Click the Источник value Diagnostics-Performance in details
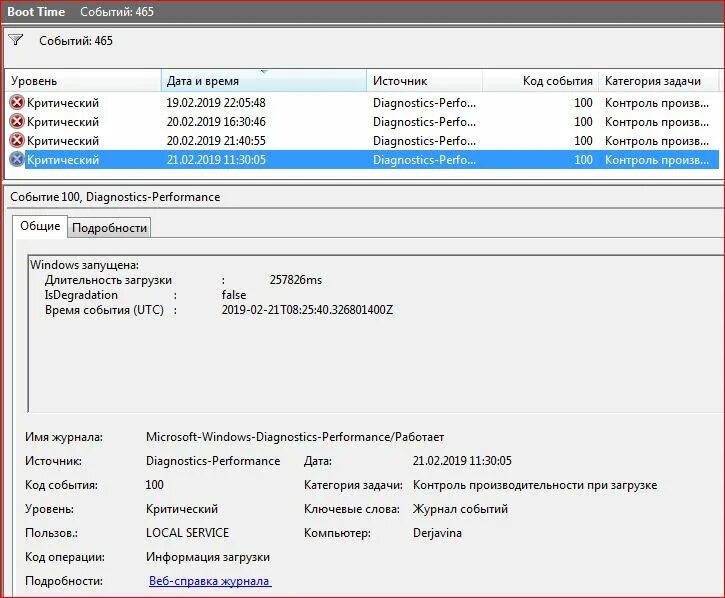Image resolution: width=725 pixels, height=598 pixels. pyautogui.click(x=213, y=461)
